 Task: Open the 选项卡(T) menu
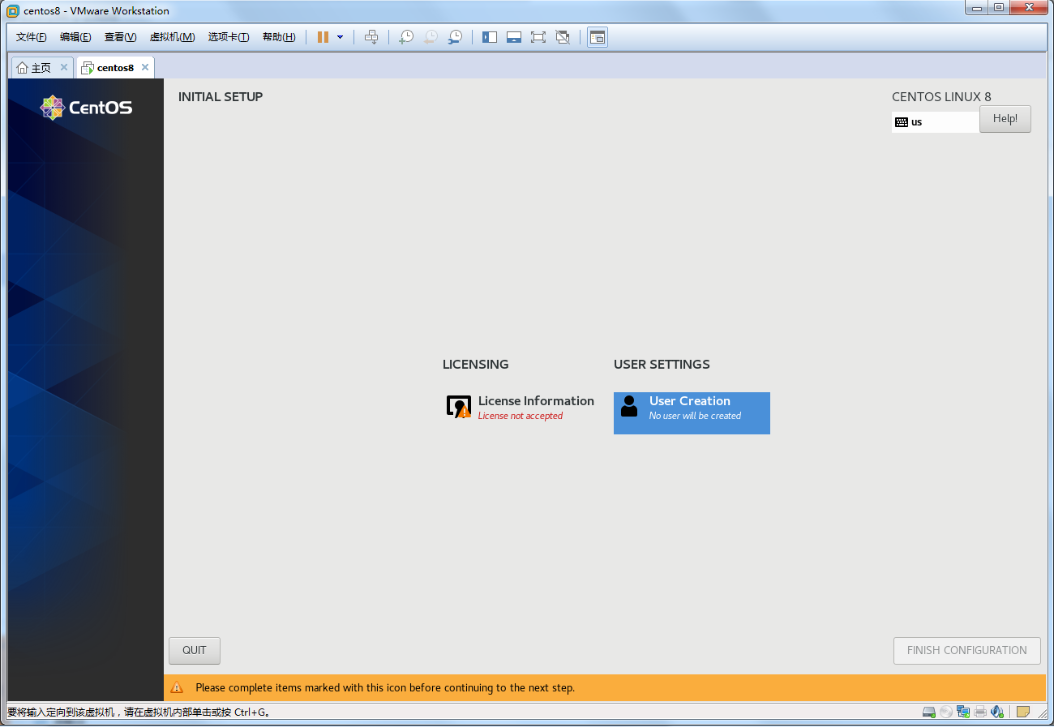click(x=228, y=37)
